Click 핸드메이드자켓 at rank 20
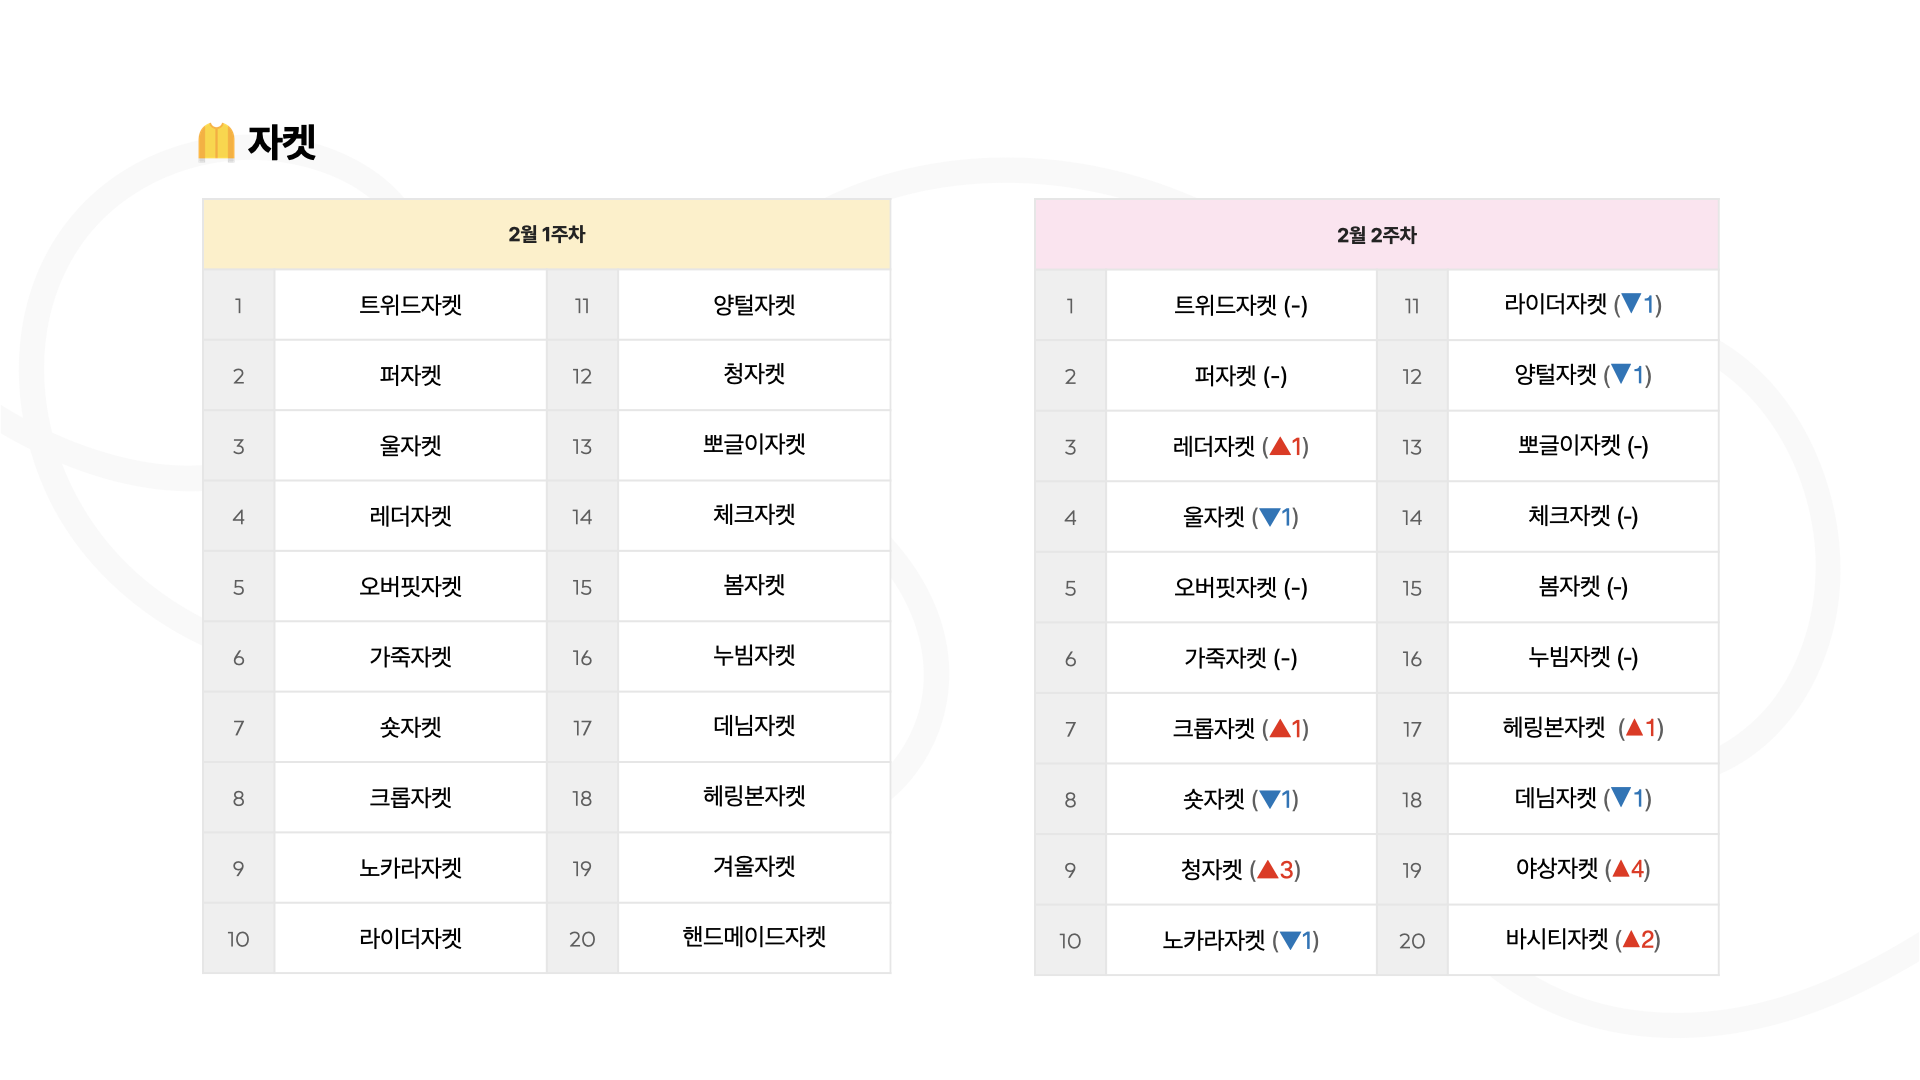The width and height of the screenshot is (1920, 1080). [754, 937]
